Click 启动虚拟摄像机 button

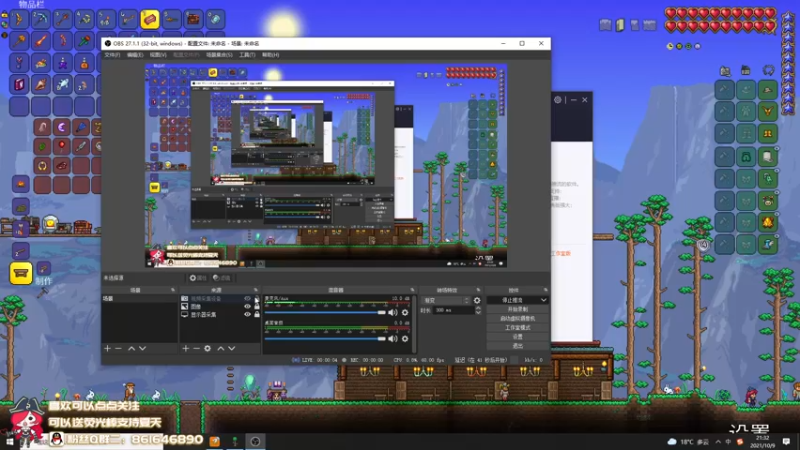pyautogui.click(x=518, y=319)
